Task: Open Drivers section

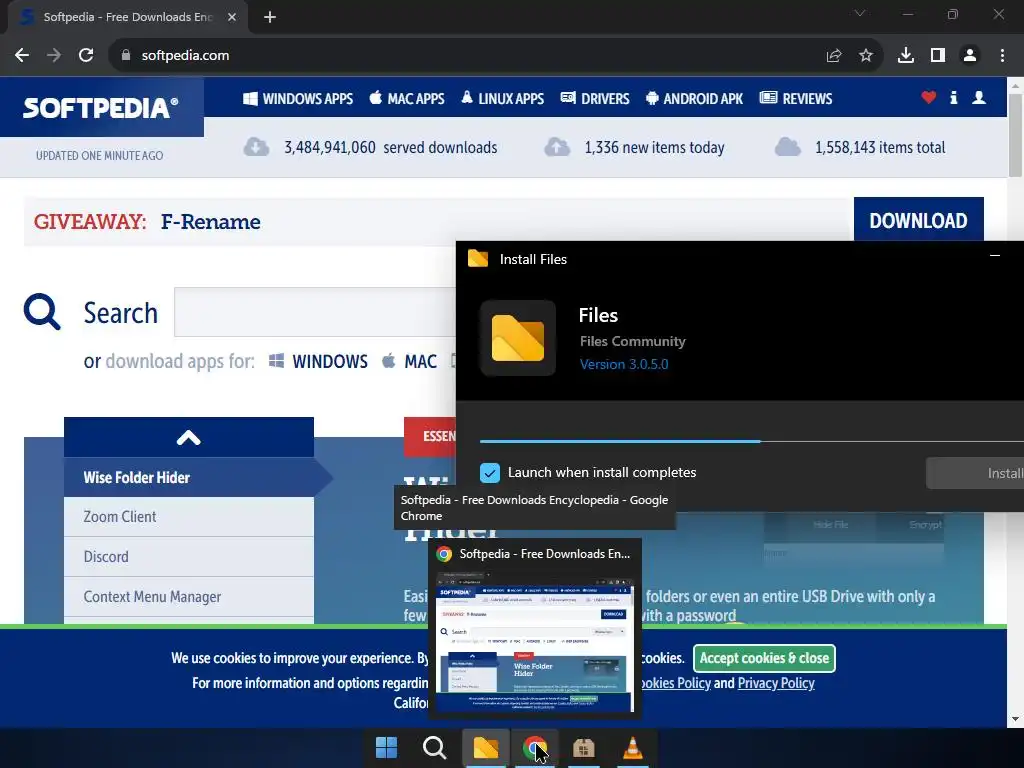Action: click(595, 99)
